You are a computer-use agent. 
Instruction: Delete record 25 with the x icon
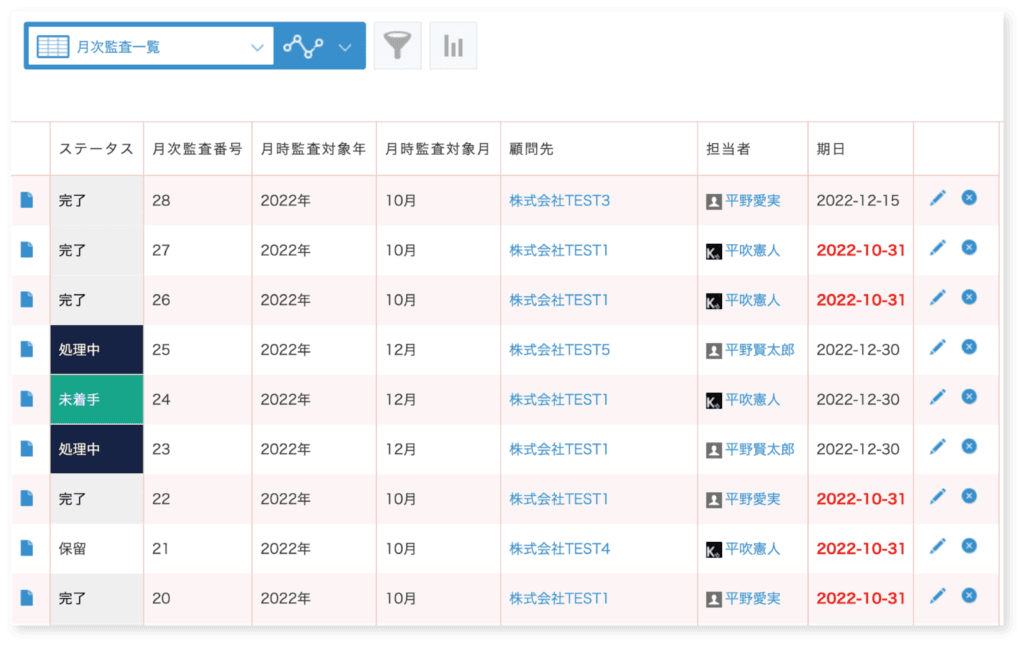(969, 347)
